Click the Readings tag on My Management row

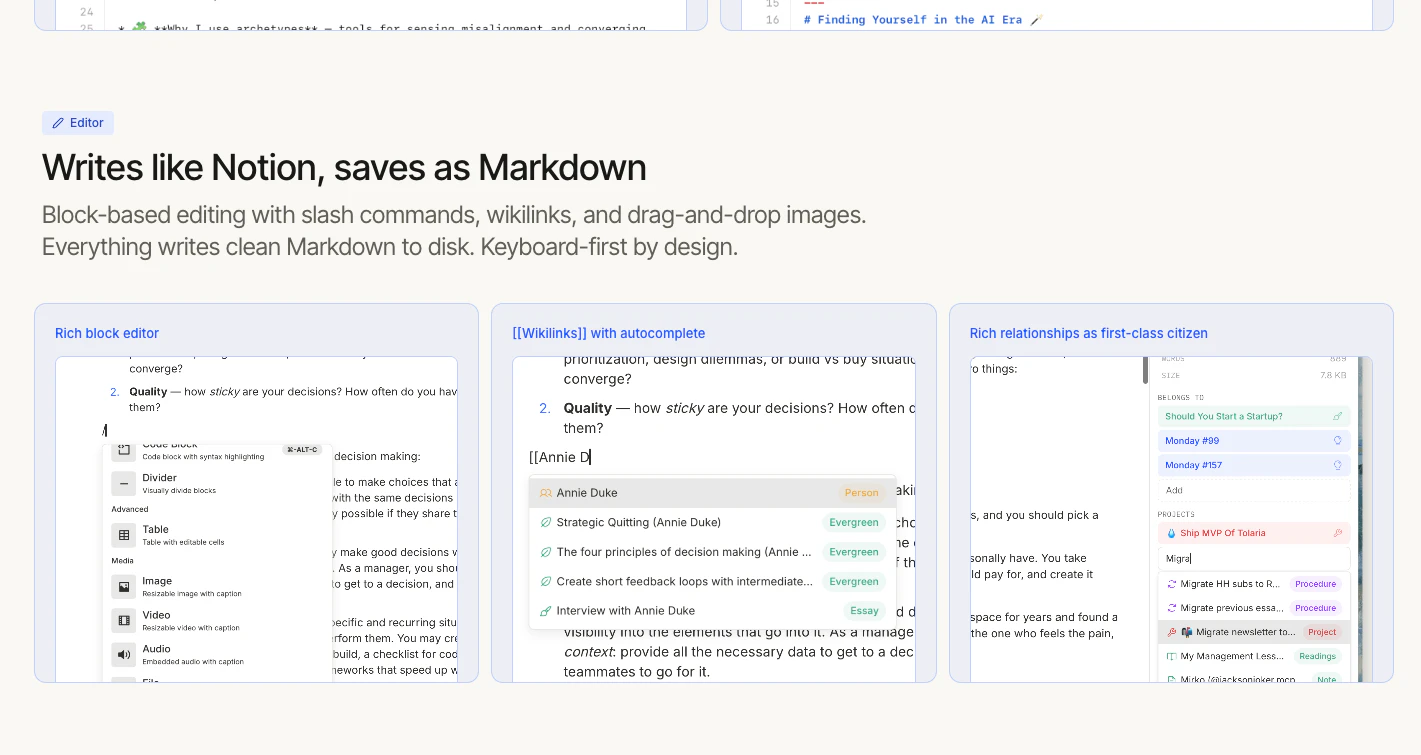(1317, 656)
